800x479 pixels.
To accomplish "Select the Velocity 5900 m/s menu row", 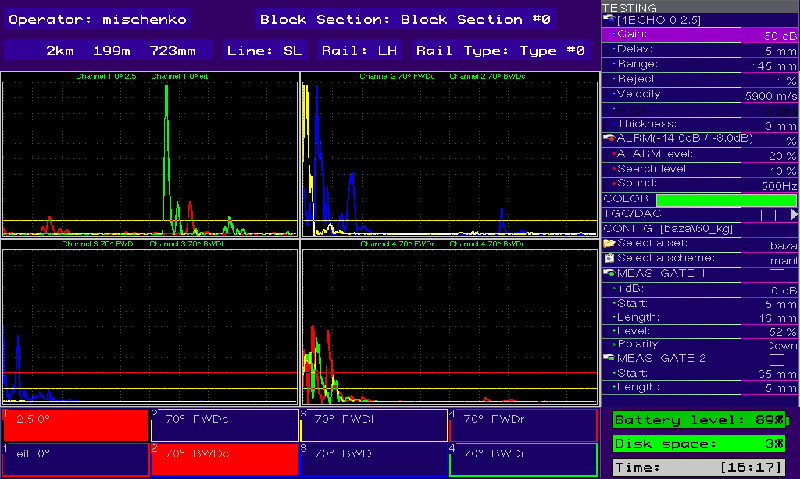I will tap(699, 94).
